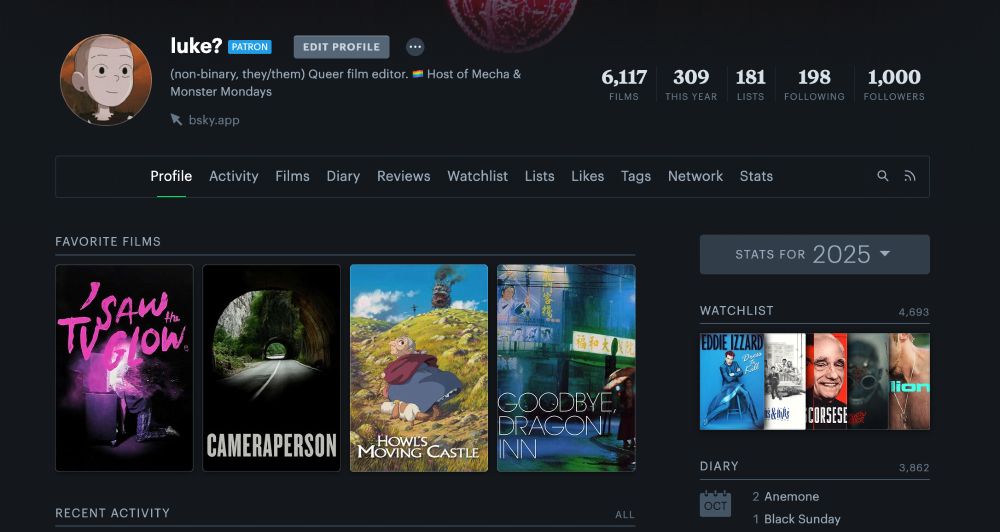
Task: Click the calendar OCT diary icon
Action: [x=716, y=504]
